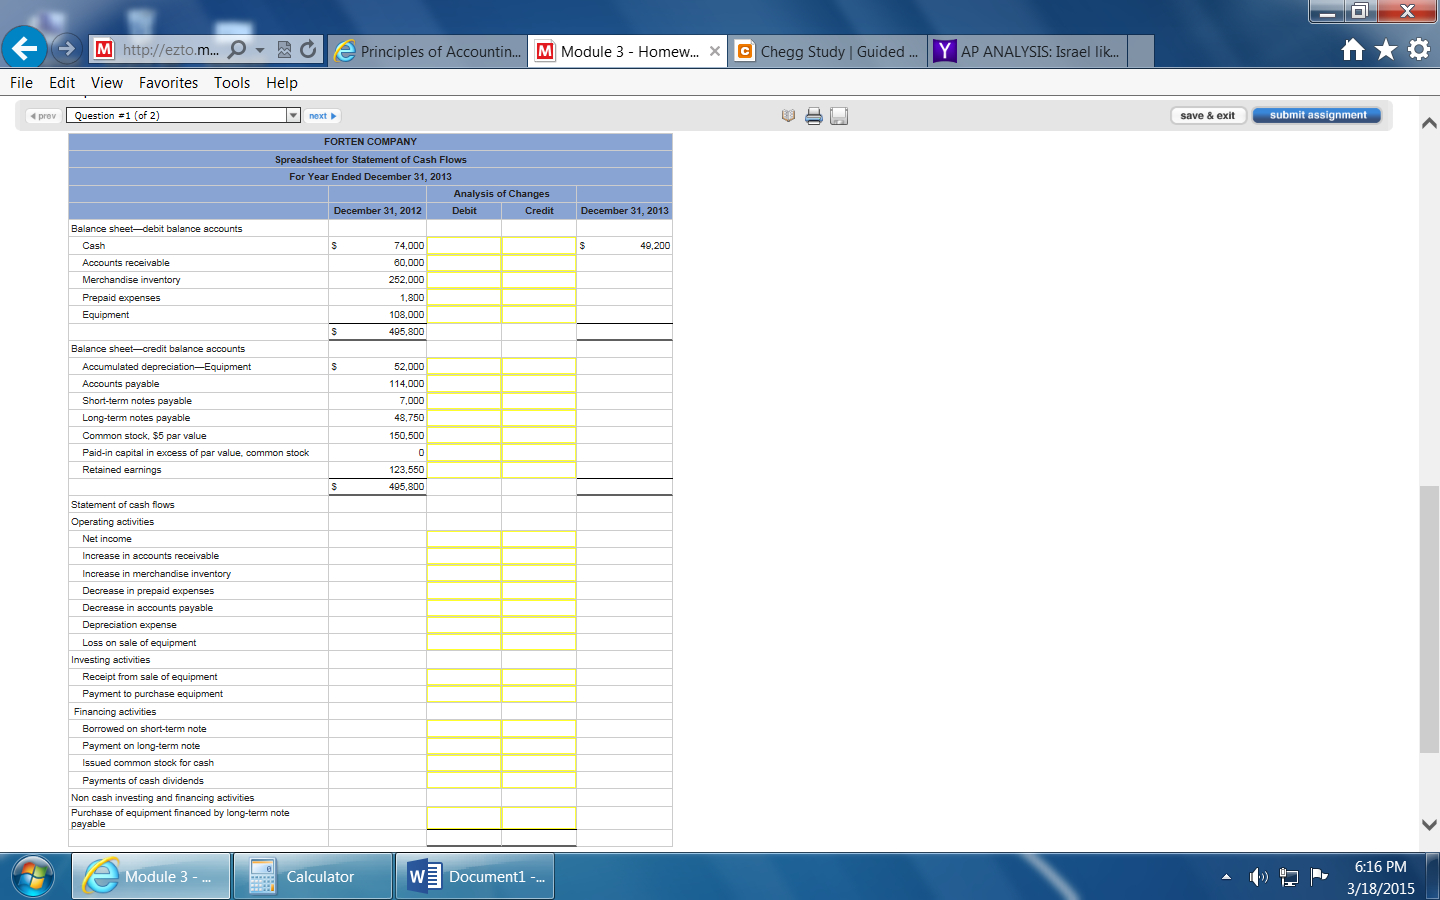Go to the next question link

coord(322,116)
